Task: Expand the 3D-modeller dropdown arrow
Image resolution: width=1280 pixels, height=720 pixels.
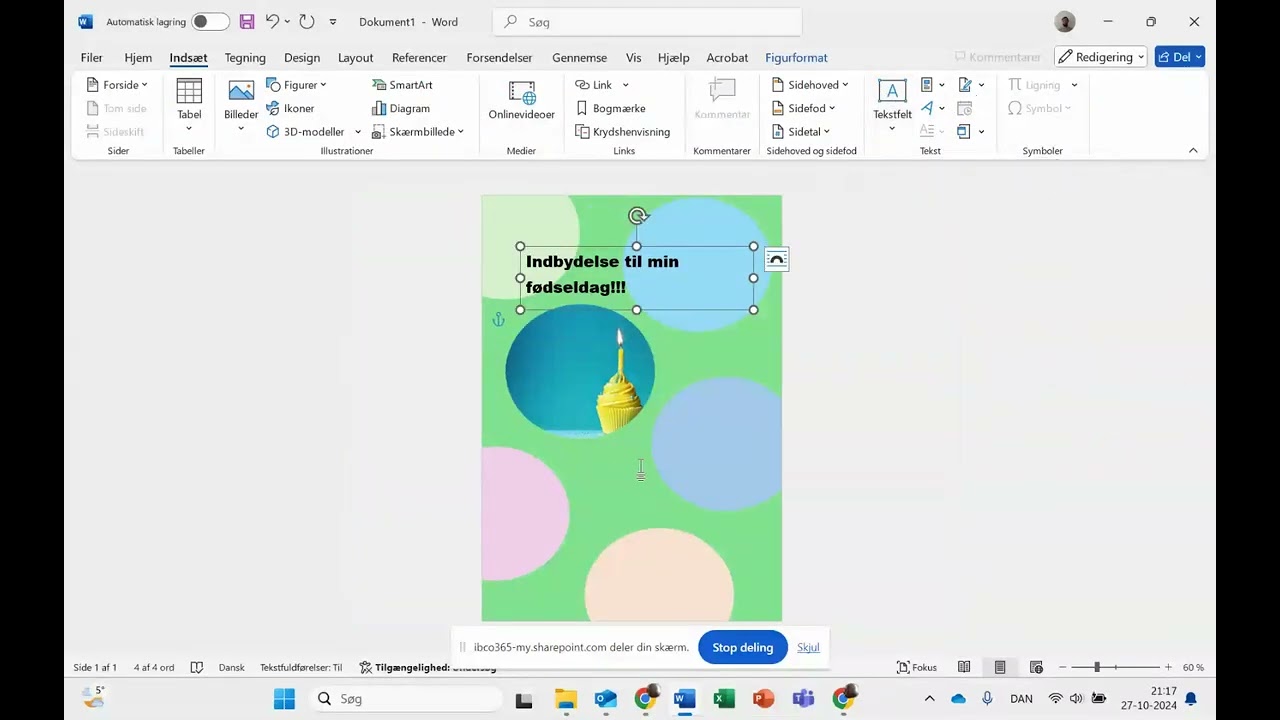Action: click(x=357, y=132)
